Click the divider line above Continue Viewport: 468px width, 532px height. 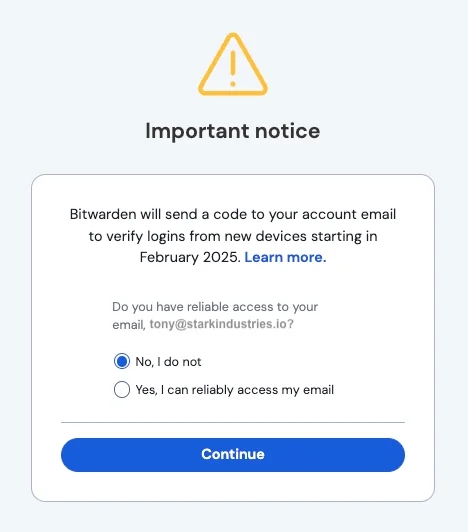pyautogui.click(x=233, y=422)
